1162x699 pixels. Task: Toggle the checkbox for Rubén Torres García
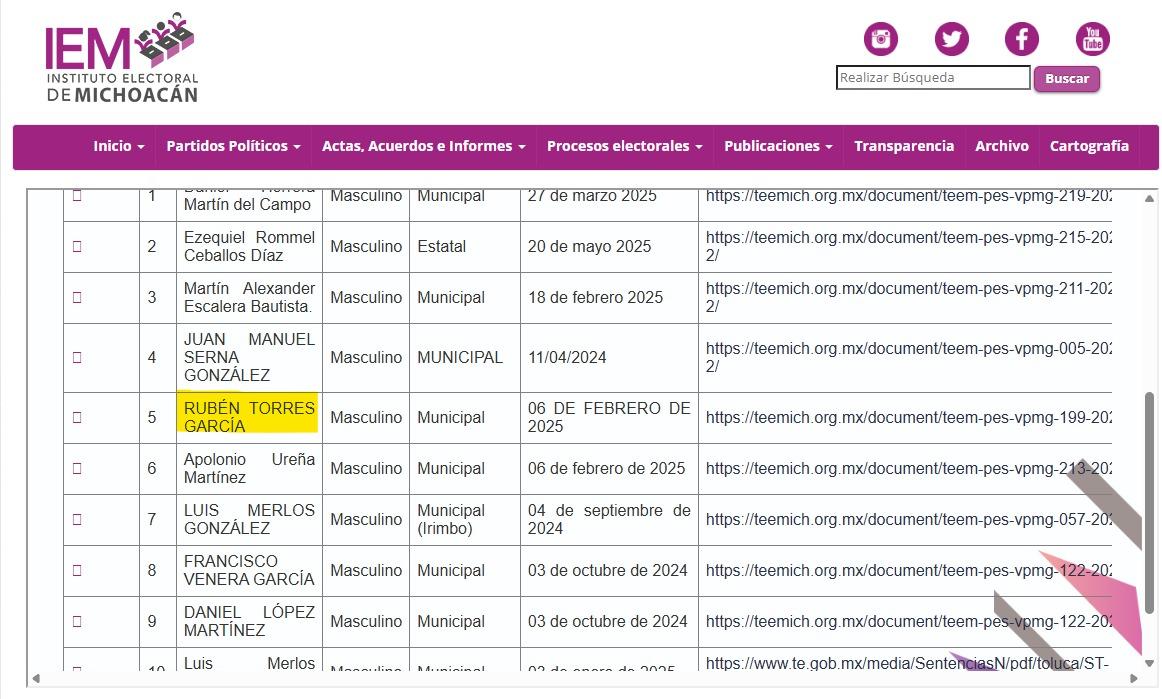(x=77, y=417)
